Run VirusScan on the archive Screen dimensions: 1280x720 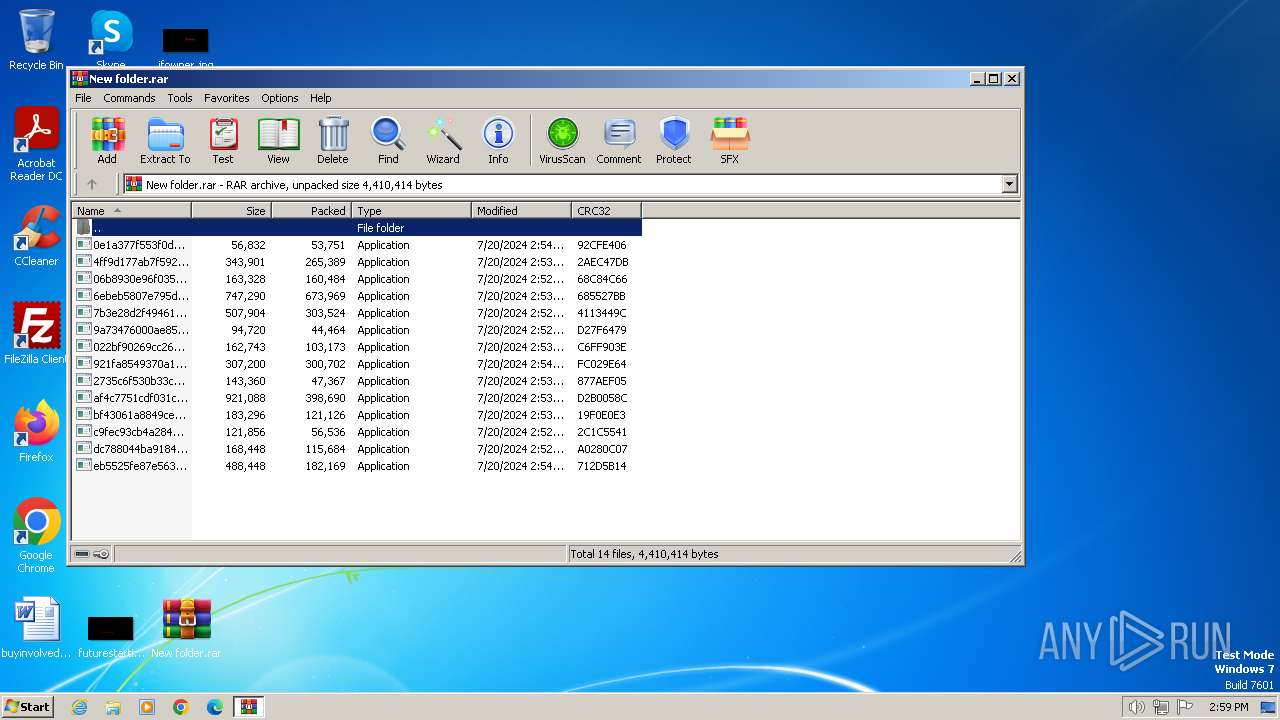562,140
